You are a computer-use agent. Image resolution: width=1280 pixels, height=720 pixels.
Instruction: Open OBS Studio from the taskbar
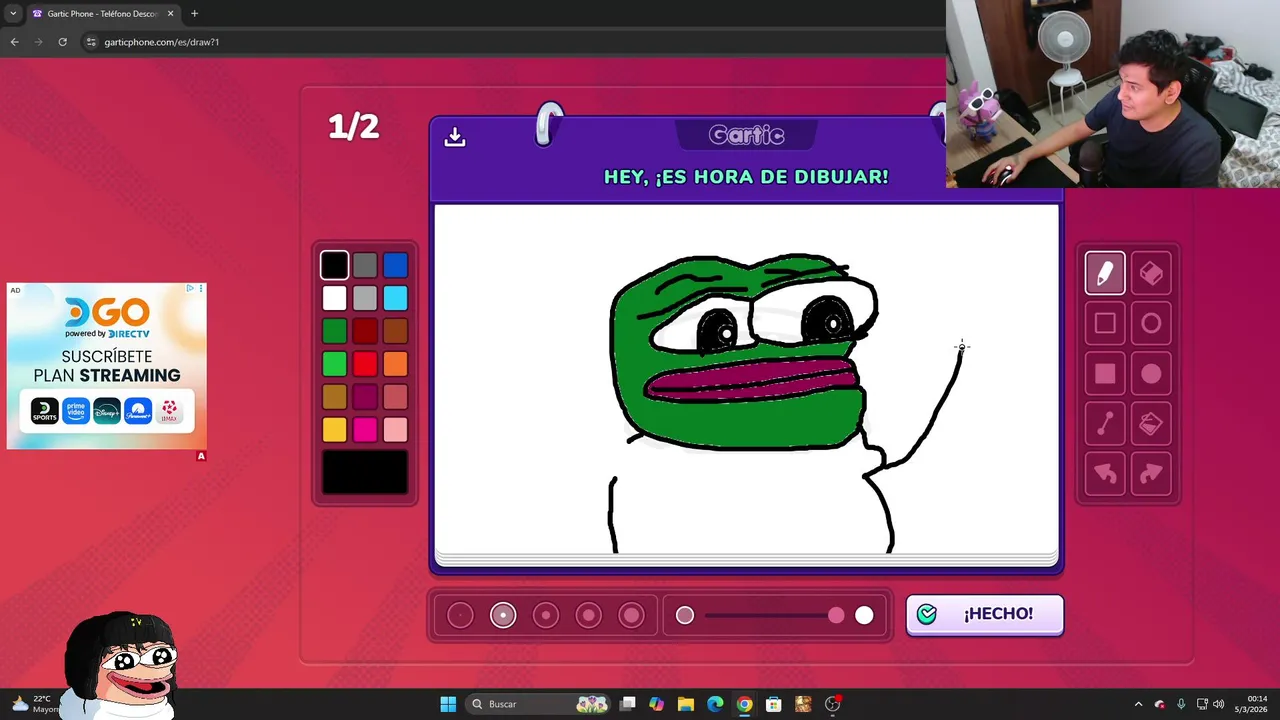coord(832,704)
